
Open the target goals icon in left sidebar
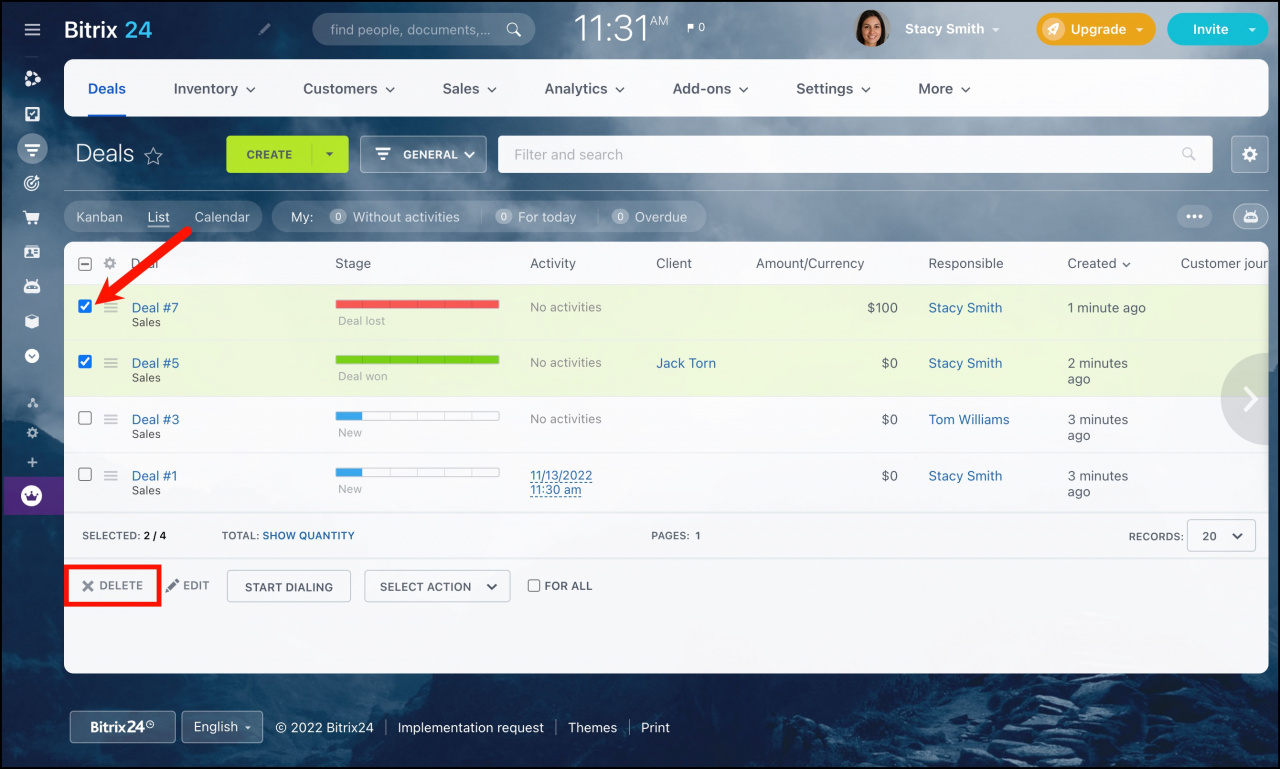pyautogui.click(x=32, y=184)
